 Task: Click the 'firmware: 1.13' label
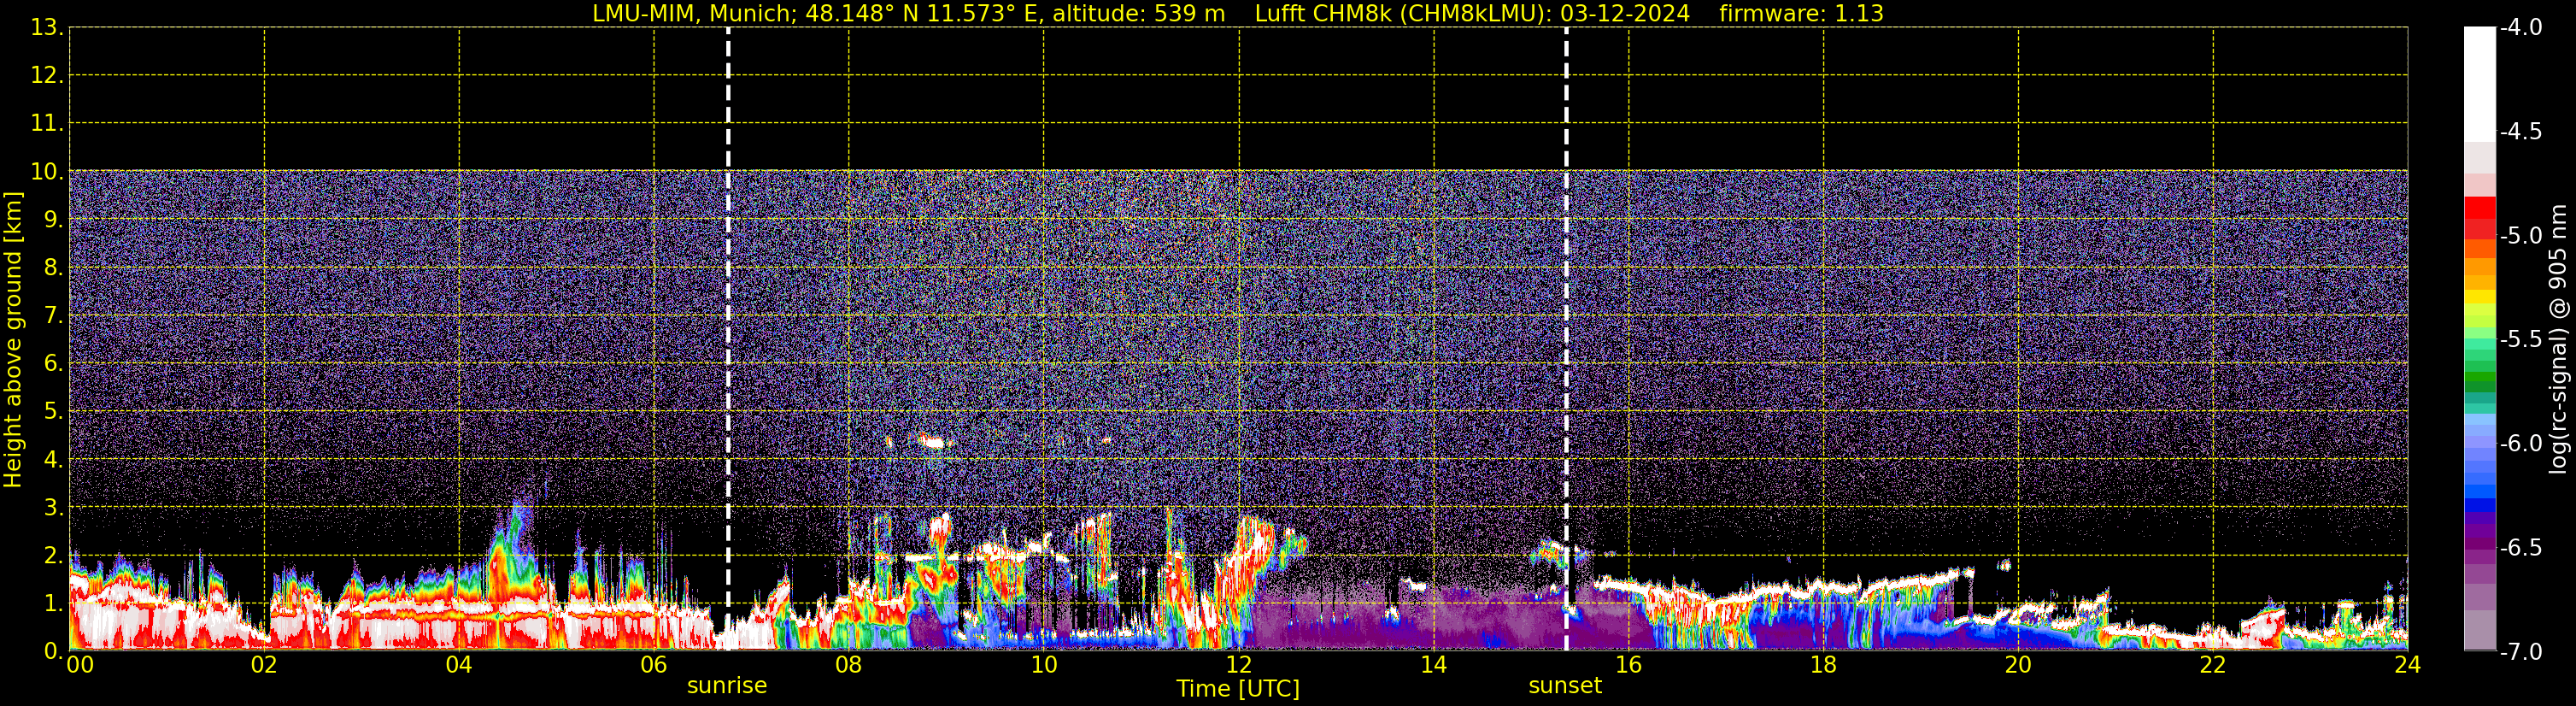(1801, 14)
